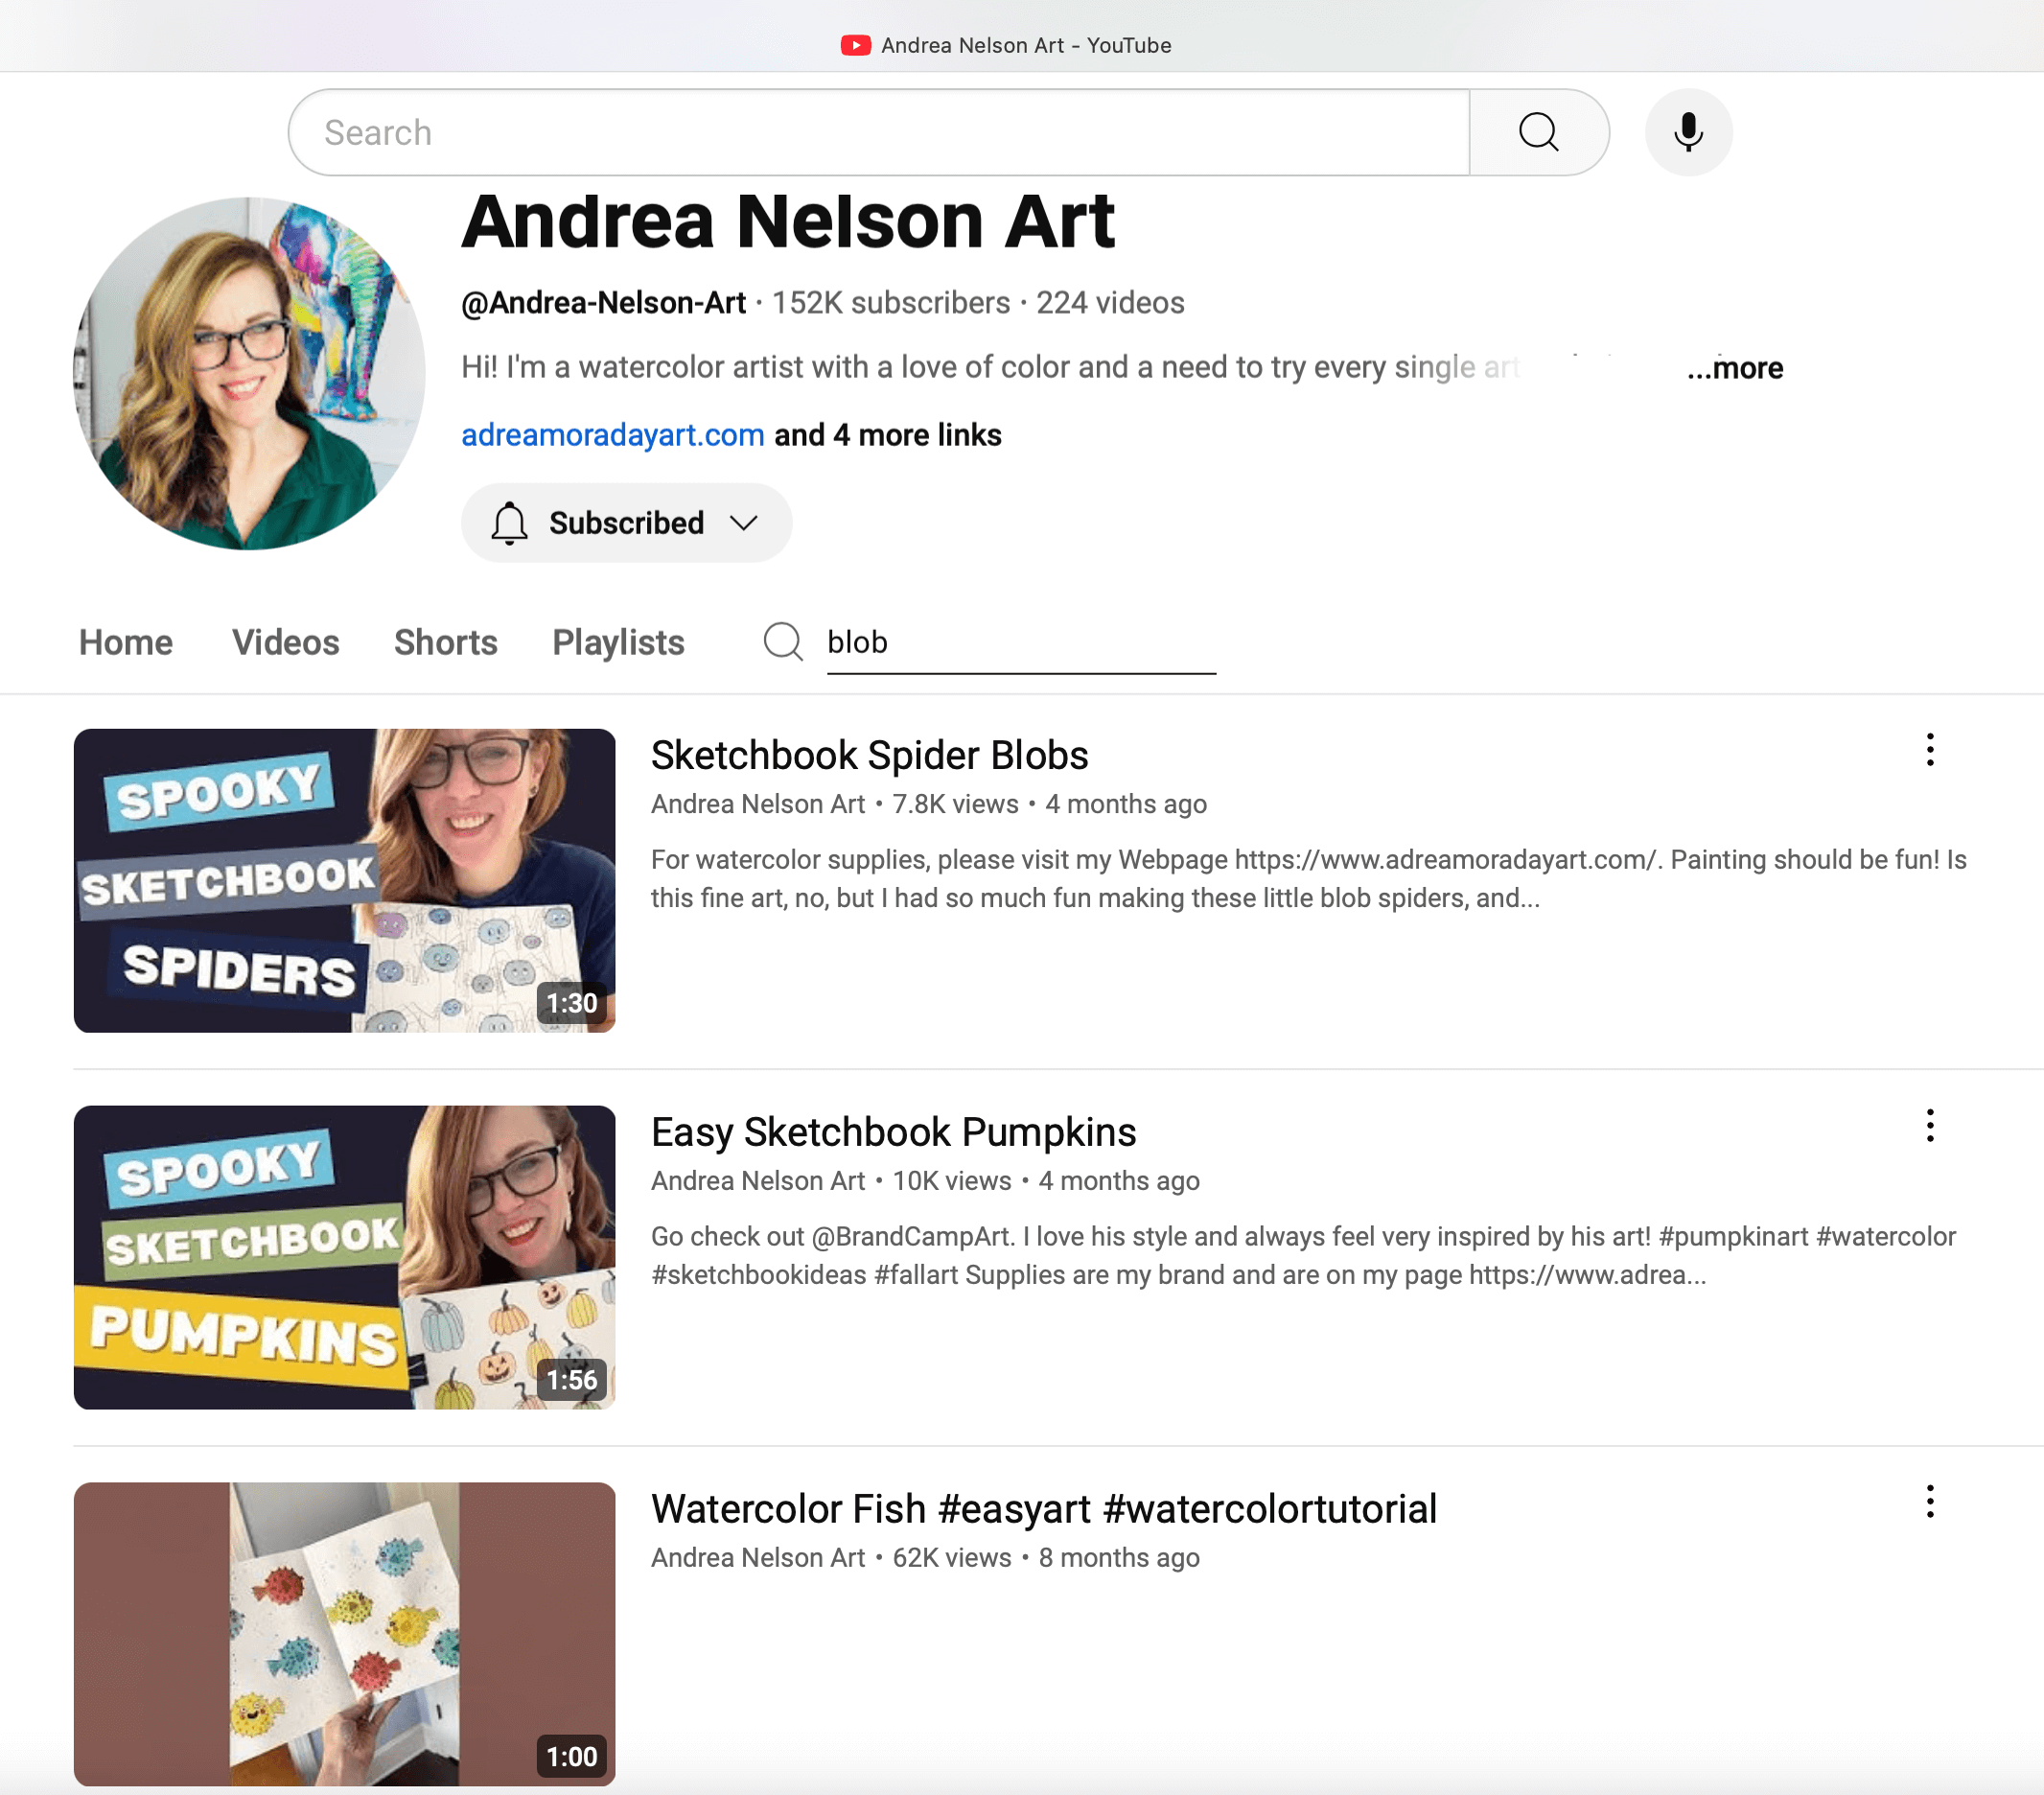Screen dimensions: 2044x1795
Task: Switch to the Shorts tab
Action: pyautogui.click(x=445, y=642)
